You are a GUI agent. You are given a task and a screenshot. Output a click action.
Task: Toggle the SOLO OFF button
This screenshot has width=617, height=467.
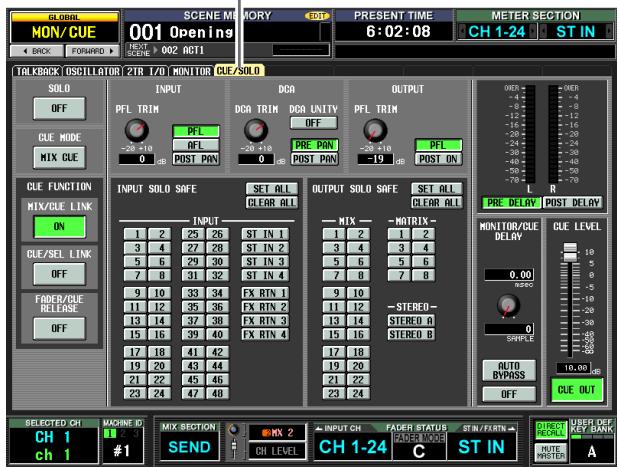click(59, 108)
